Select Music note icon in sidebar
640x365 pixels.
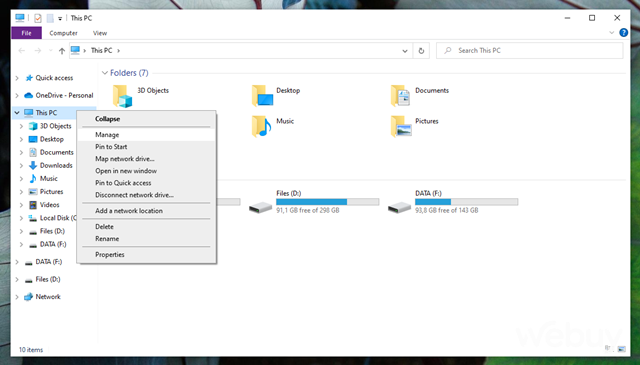33,178
